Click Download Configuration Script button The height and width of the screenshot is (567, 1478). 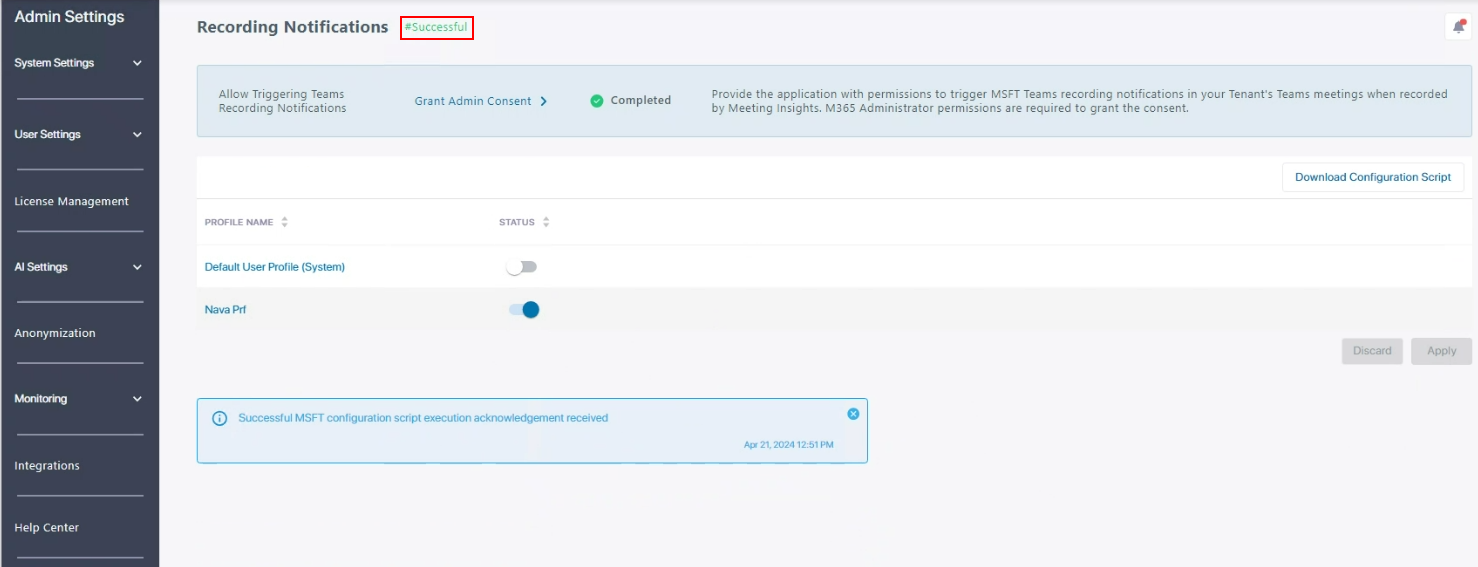point(1372,177)
